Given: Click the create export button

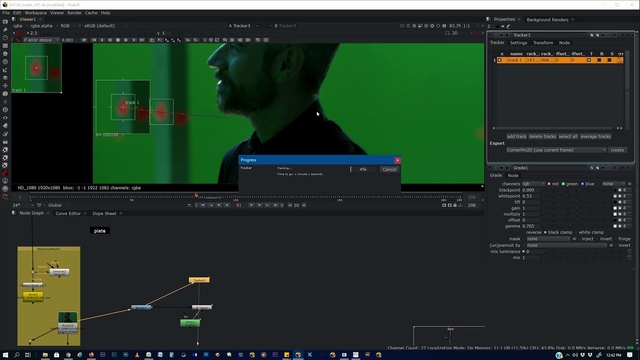Looking at the screenshot, I should point(617,150).
